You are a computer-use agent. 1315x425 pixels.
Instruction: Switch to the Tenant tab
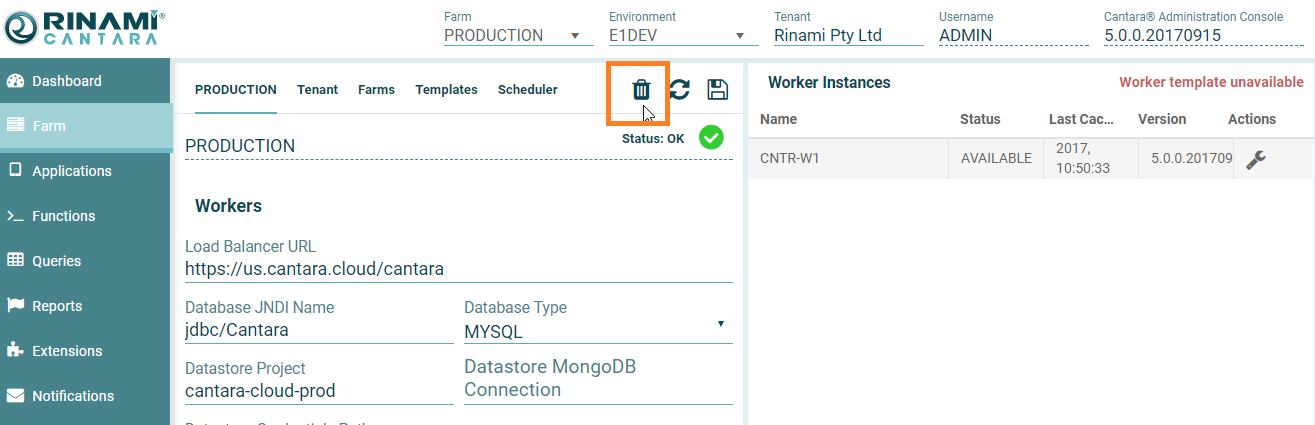(317, 90)
